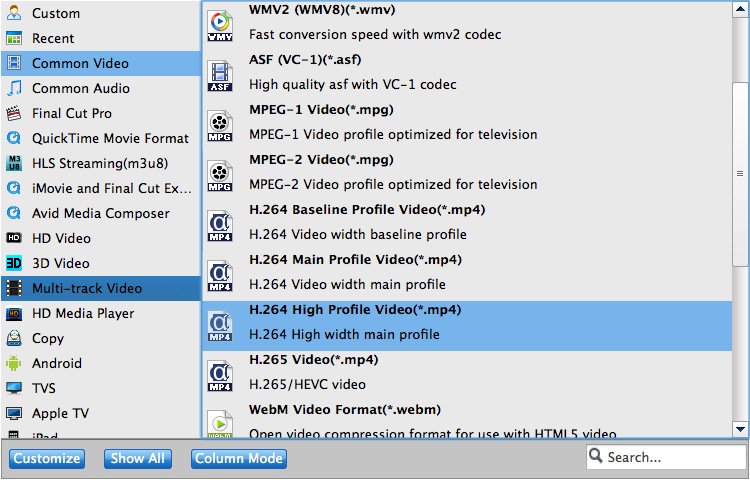
Task: Click the WMV2 format file icon
Action: 220,26
